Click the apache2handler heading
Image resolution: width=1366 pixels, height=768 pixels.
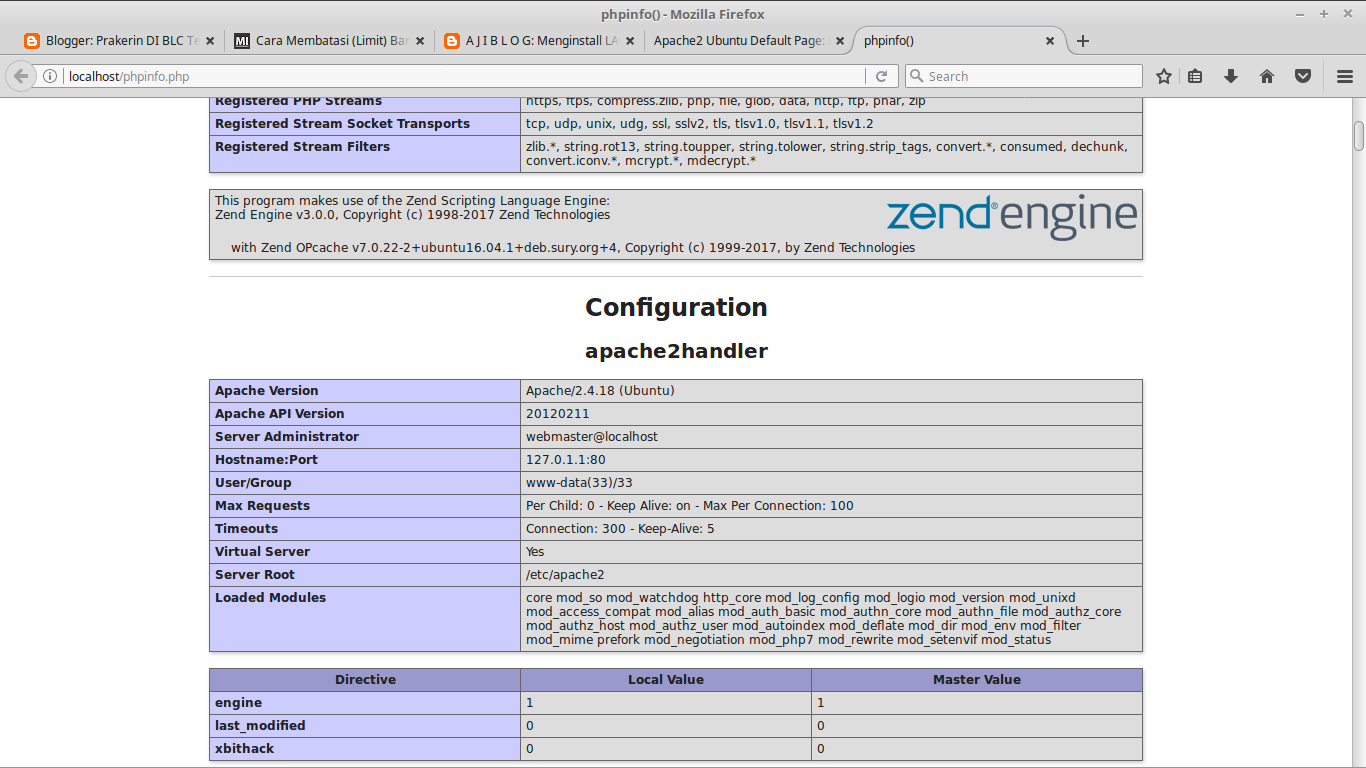(676, 351)
